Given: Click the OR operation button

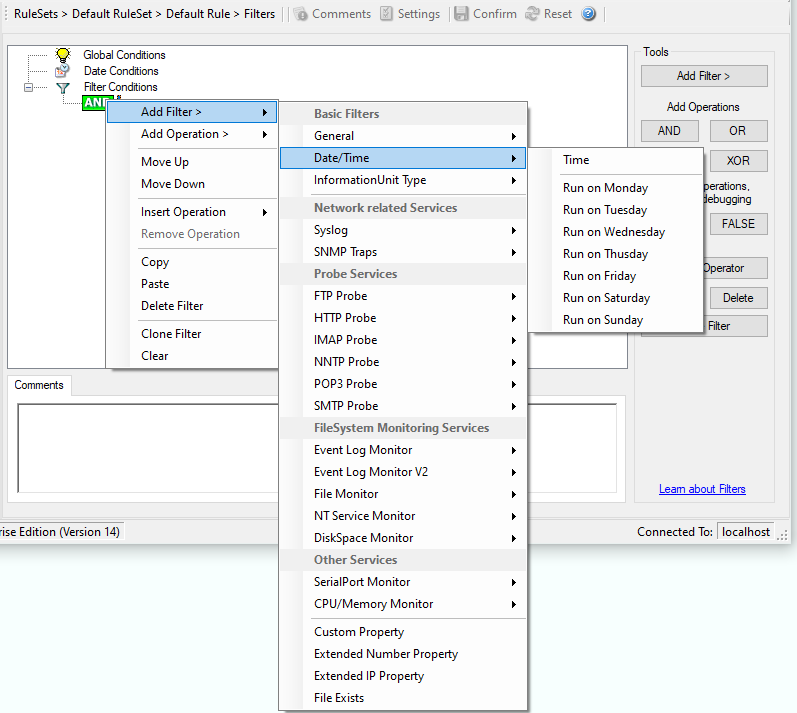Looking at the screenshot, I should pyautogui.click(x=738, y=131).
